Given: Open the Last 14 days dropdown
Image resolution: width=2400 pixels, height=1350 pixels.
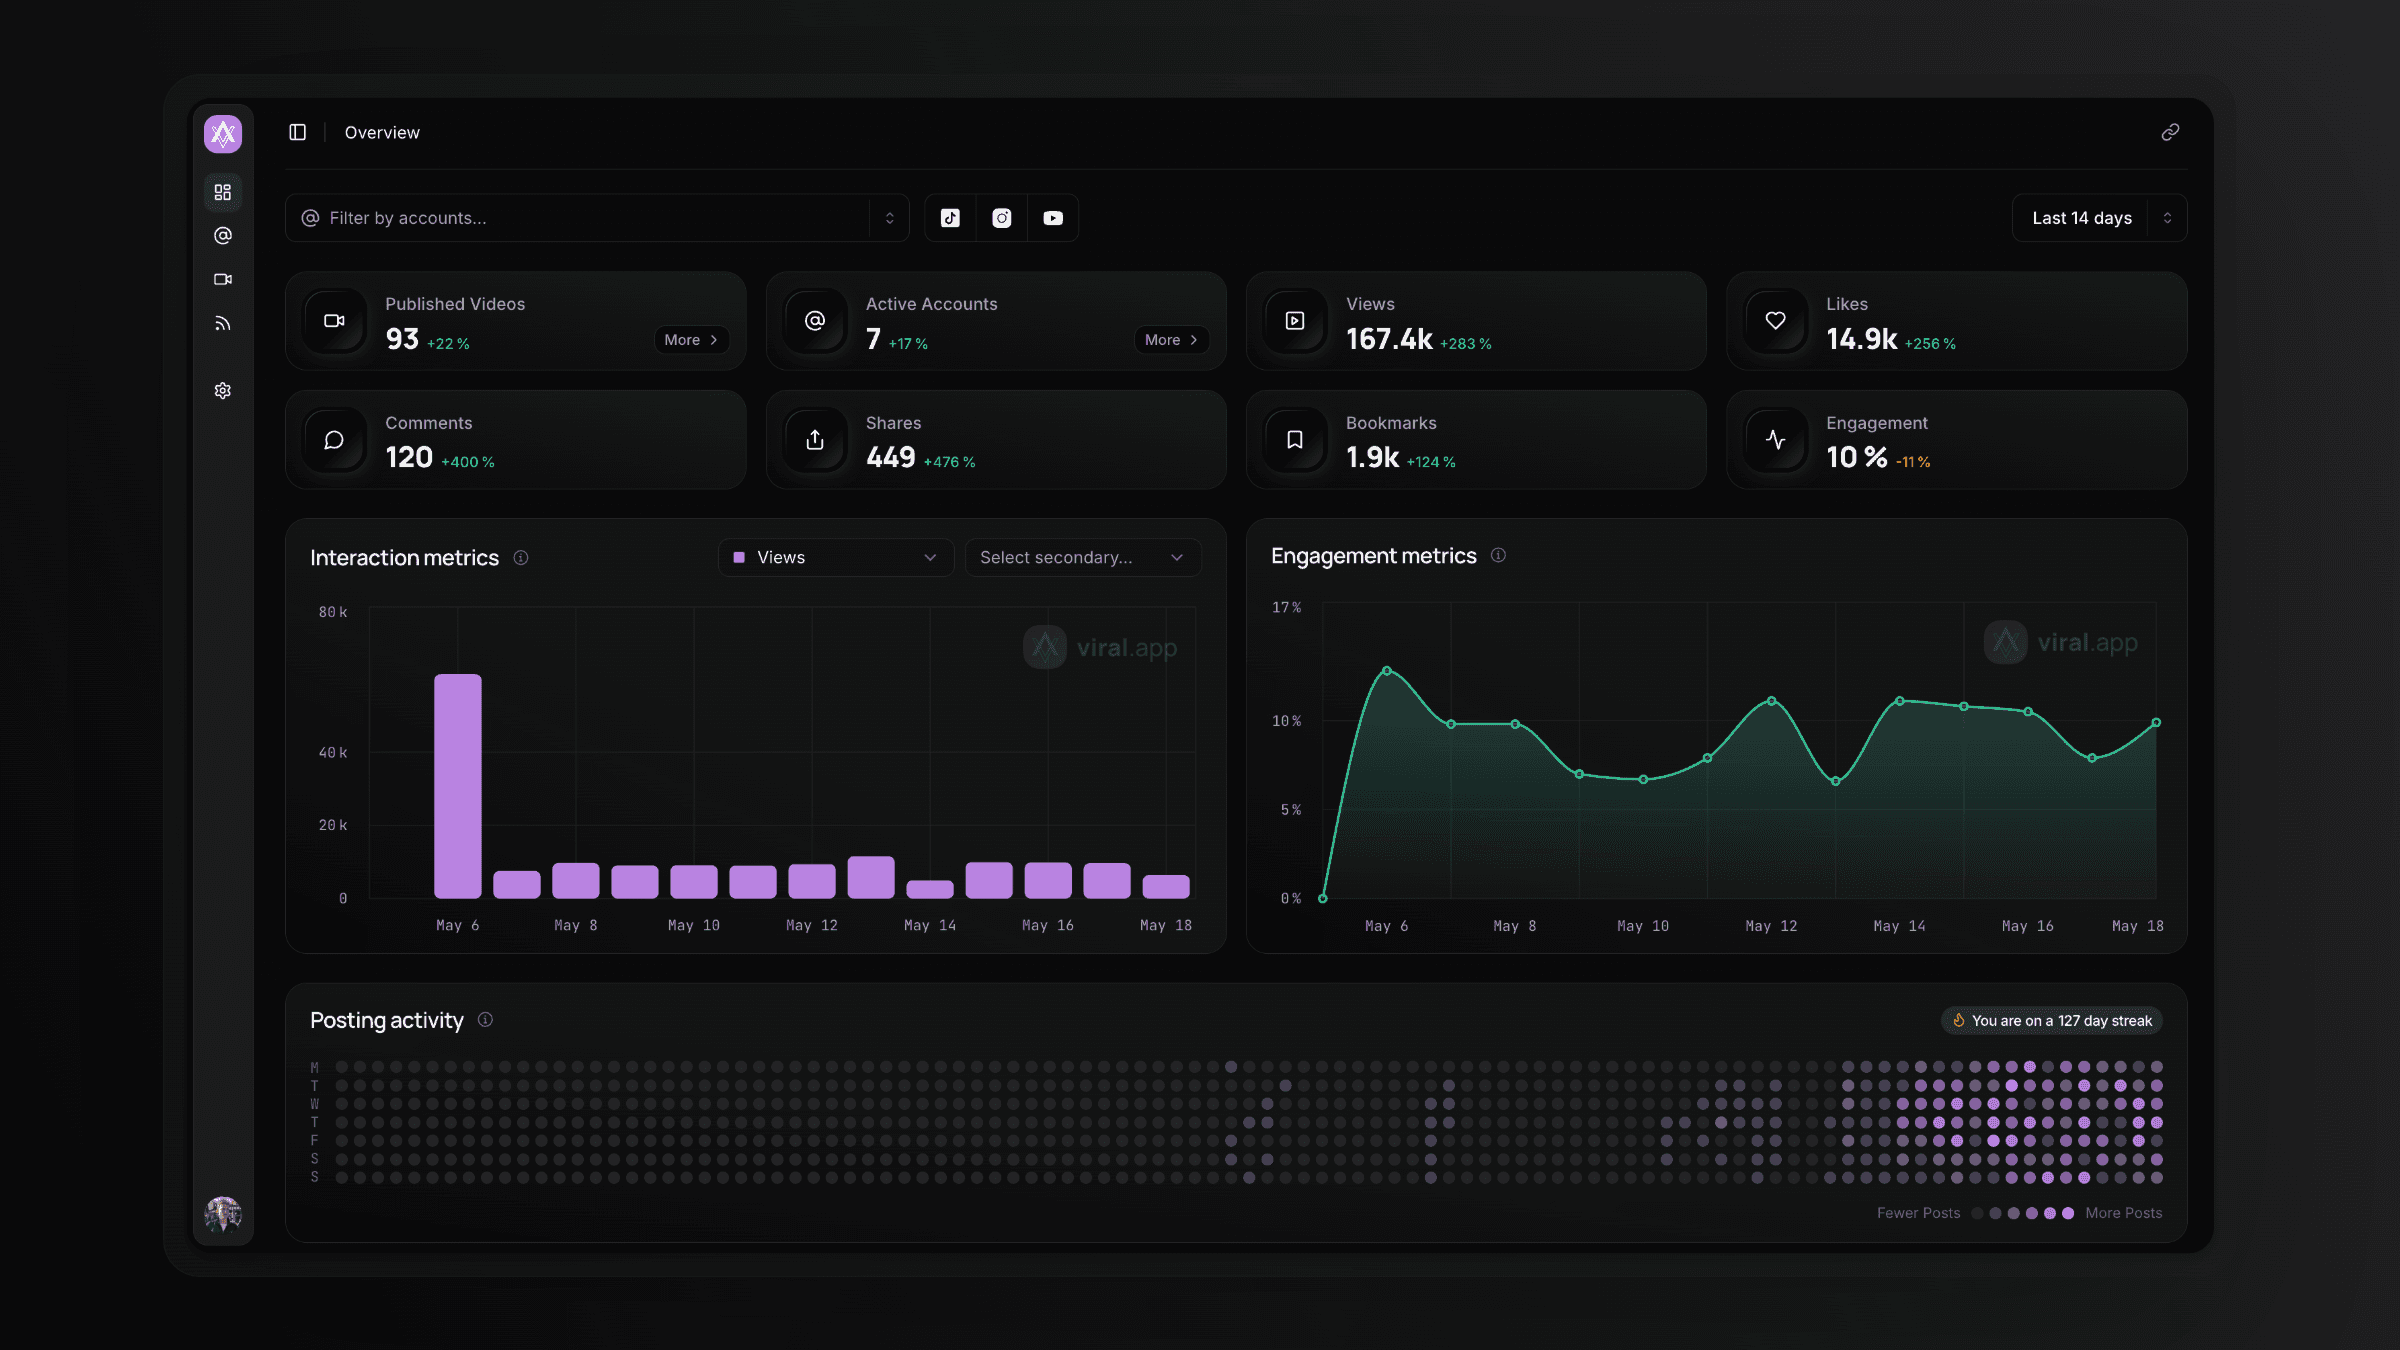Looking at the screenshot, I should coord(2099,218).
